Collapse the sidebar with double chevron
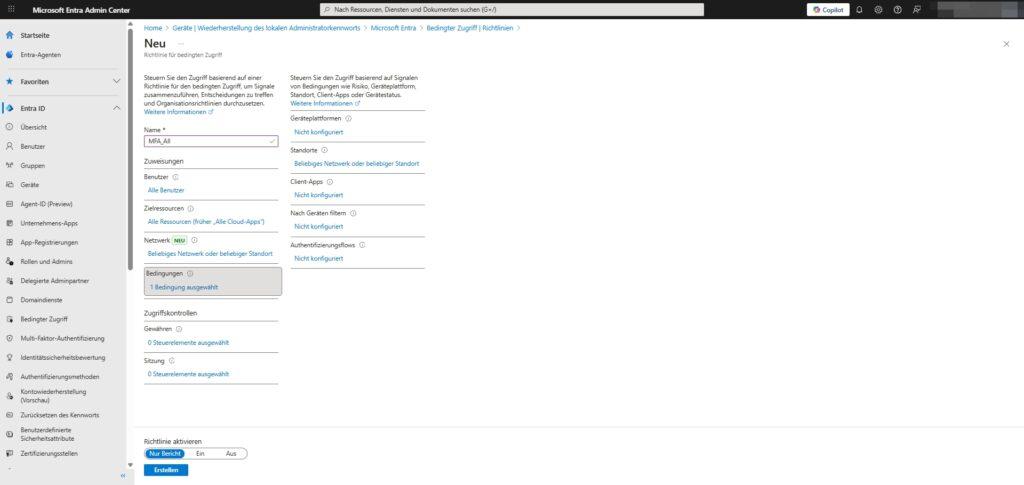 point(123,475)
